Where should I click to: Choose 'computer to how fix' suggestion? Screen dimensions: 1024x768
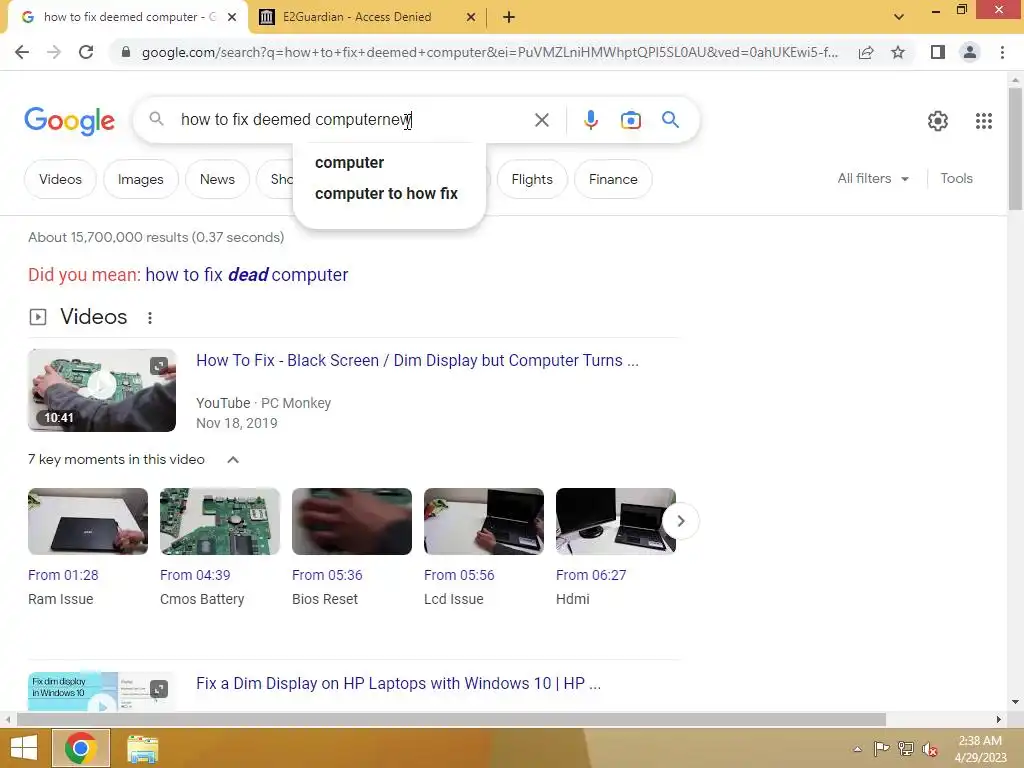[x=386, y=193]
